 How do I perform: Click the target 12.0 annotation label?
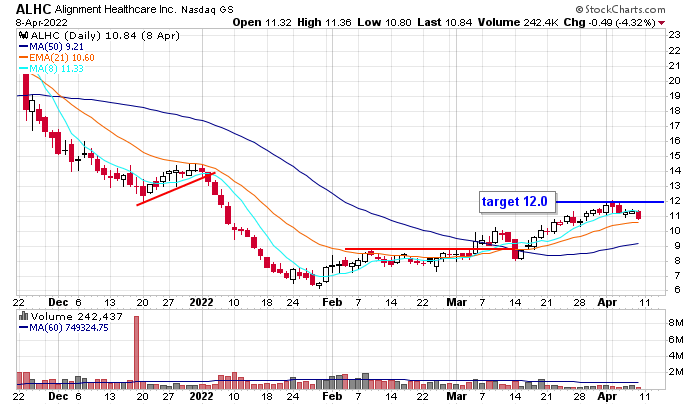(517, 202)
